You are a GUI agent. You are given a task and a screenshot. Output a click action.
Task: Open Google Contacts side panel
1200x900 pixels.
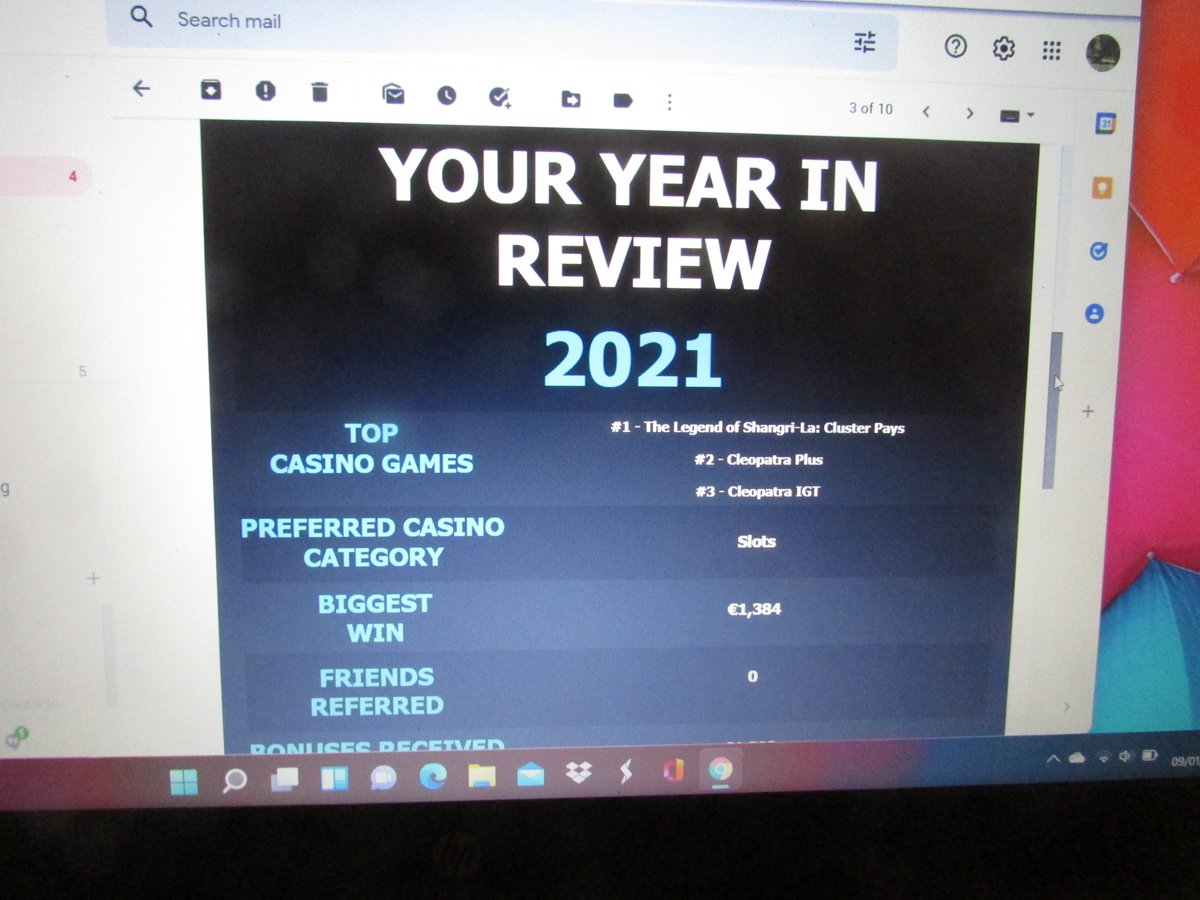coord(1095,314)
